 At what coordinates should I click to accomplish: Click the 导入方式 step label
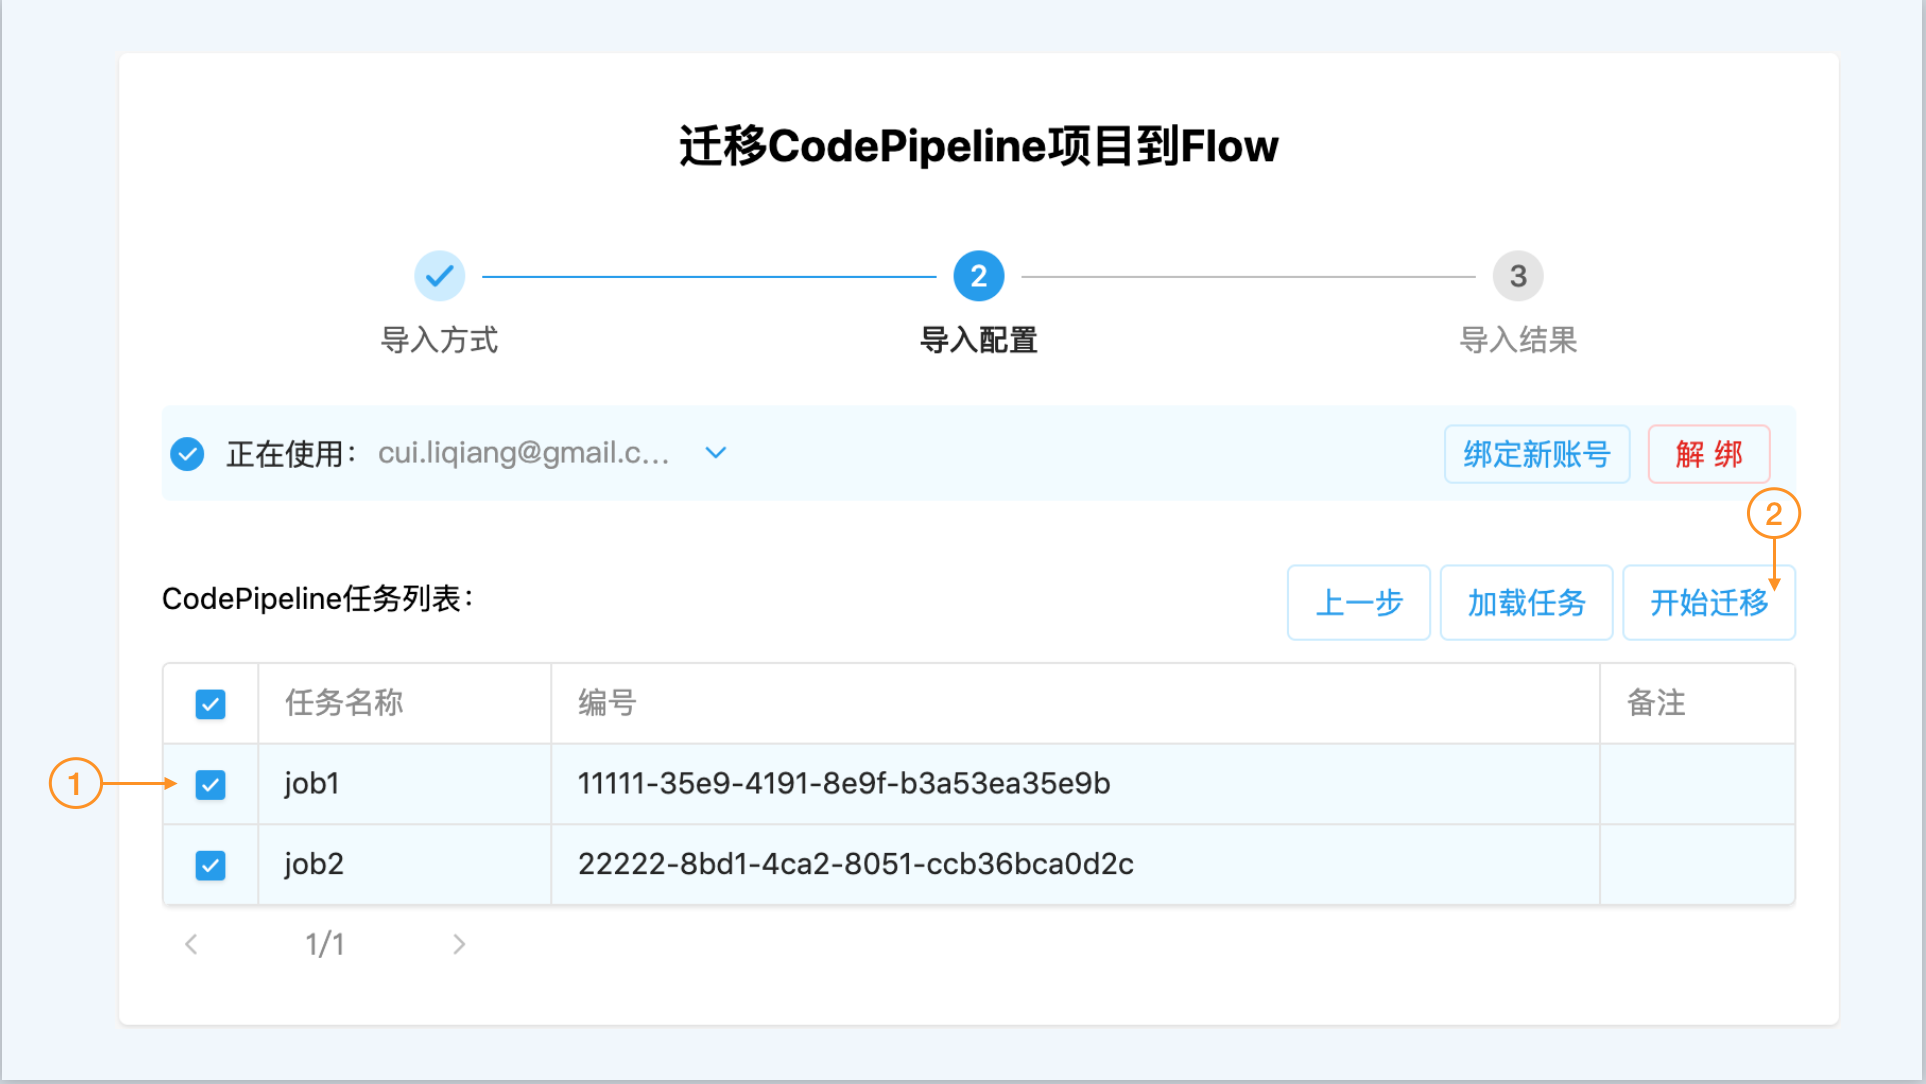point(439,340)
